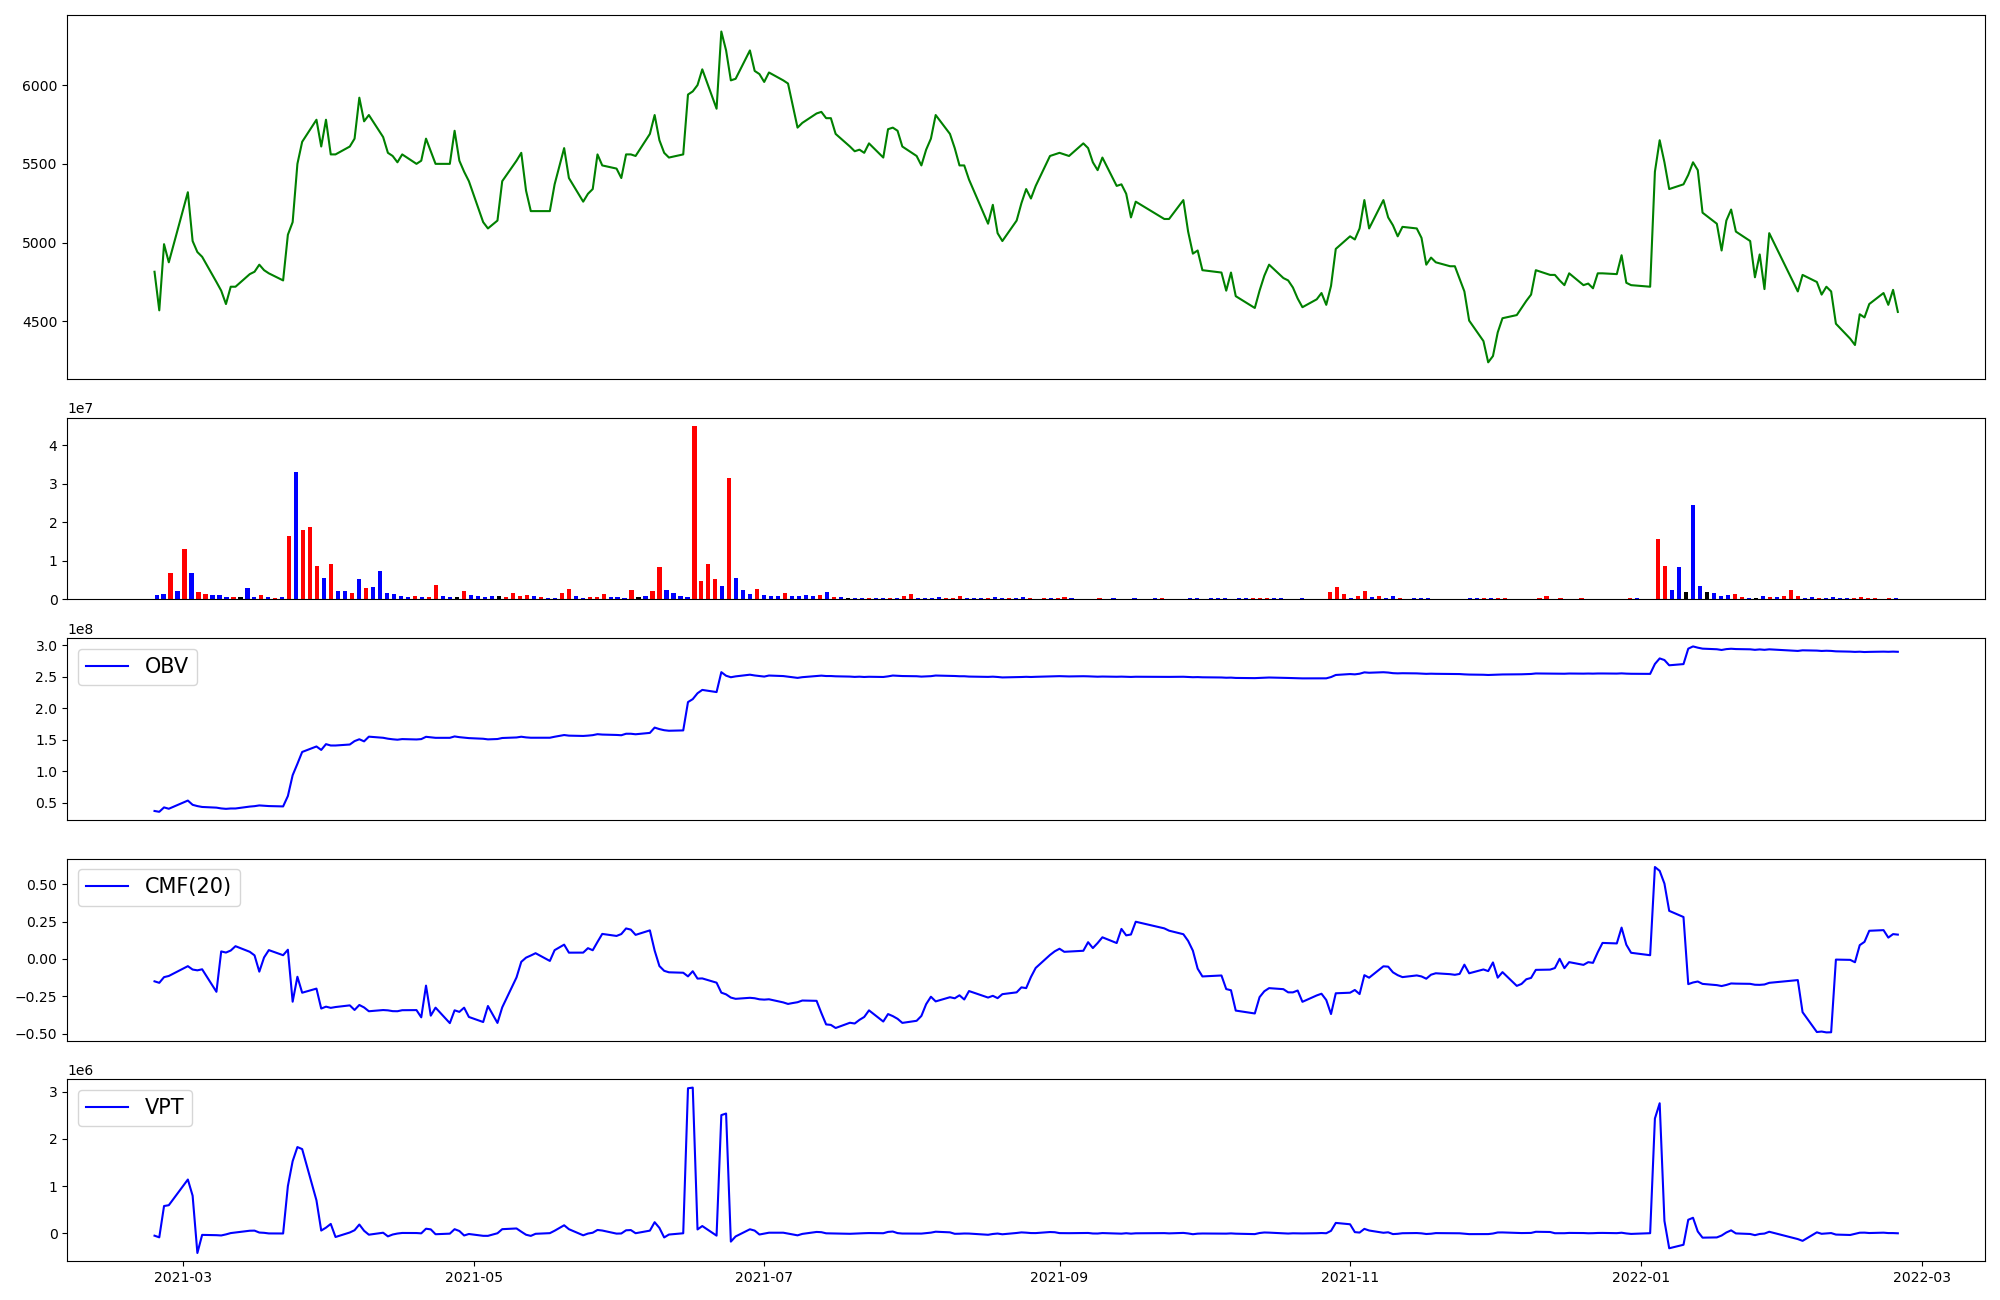Image resolution: width=2000 pixels, height=1300 pixels.
Task: Click the highest peak of the green price line
Action: coord(721,32)
